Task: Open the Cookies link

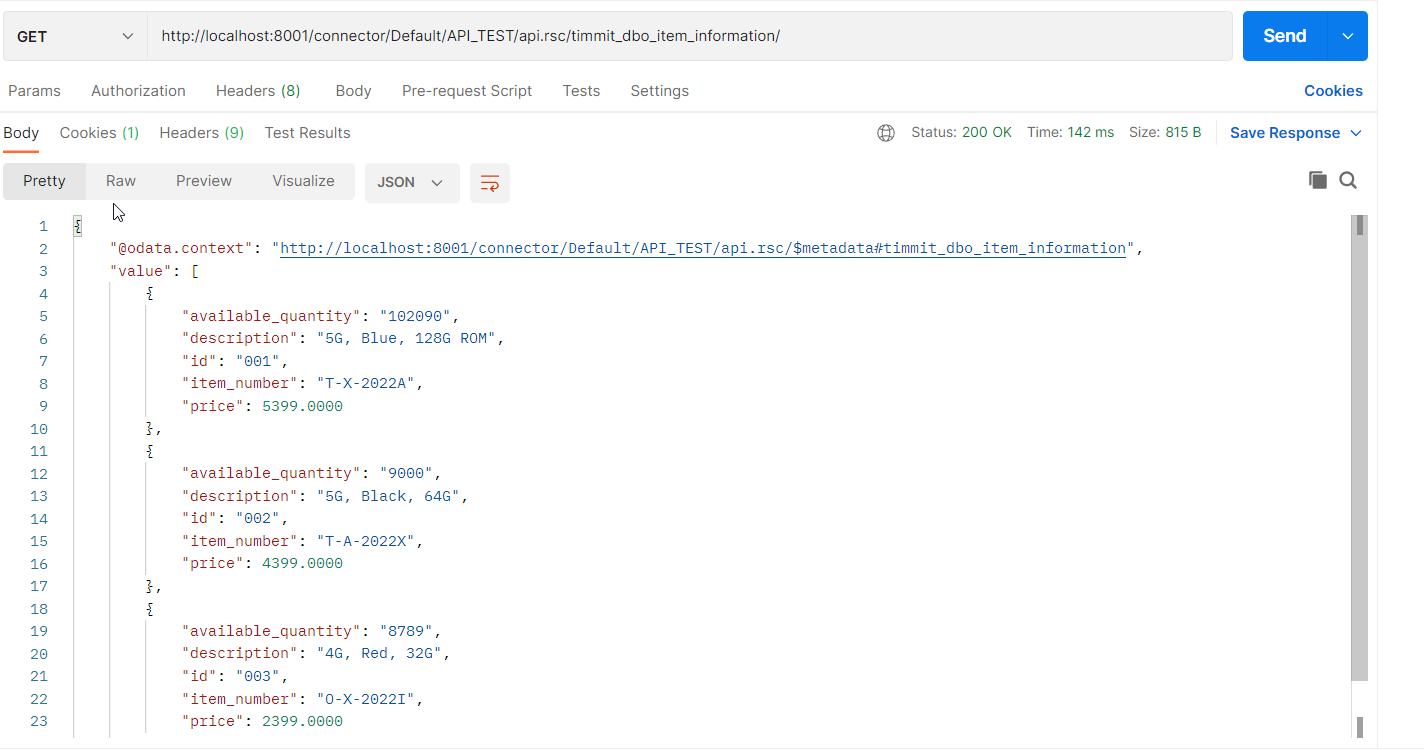Action: pos(1333,91)
